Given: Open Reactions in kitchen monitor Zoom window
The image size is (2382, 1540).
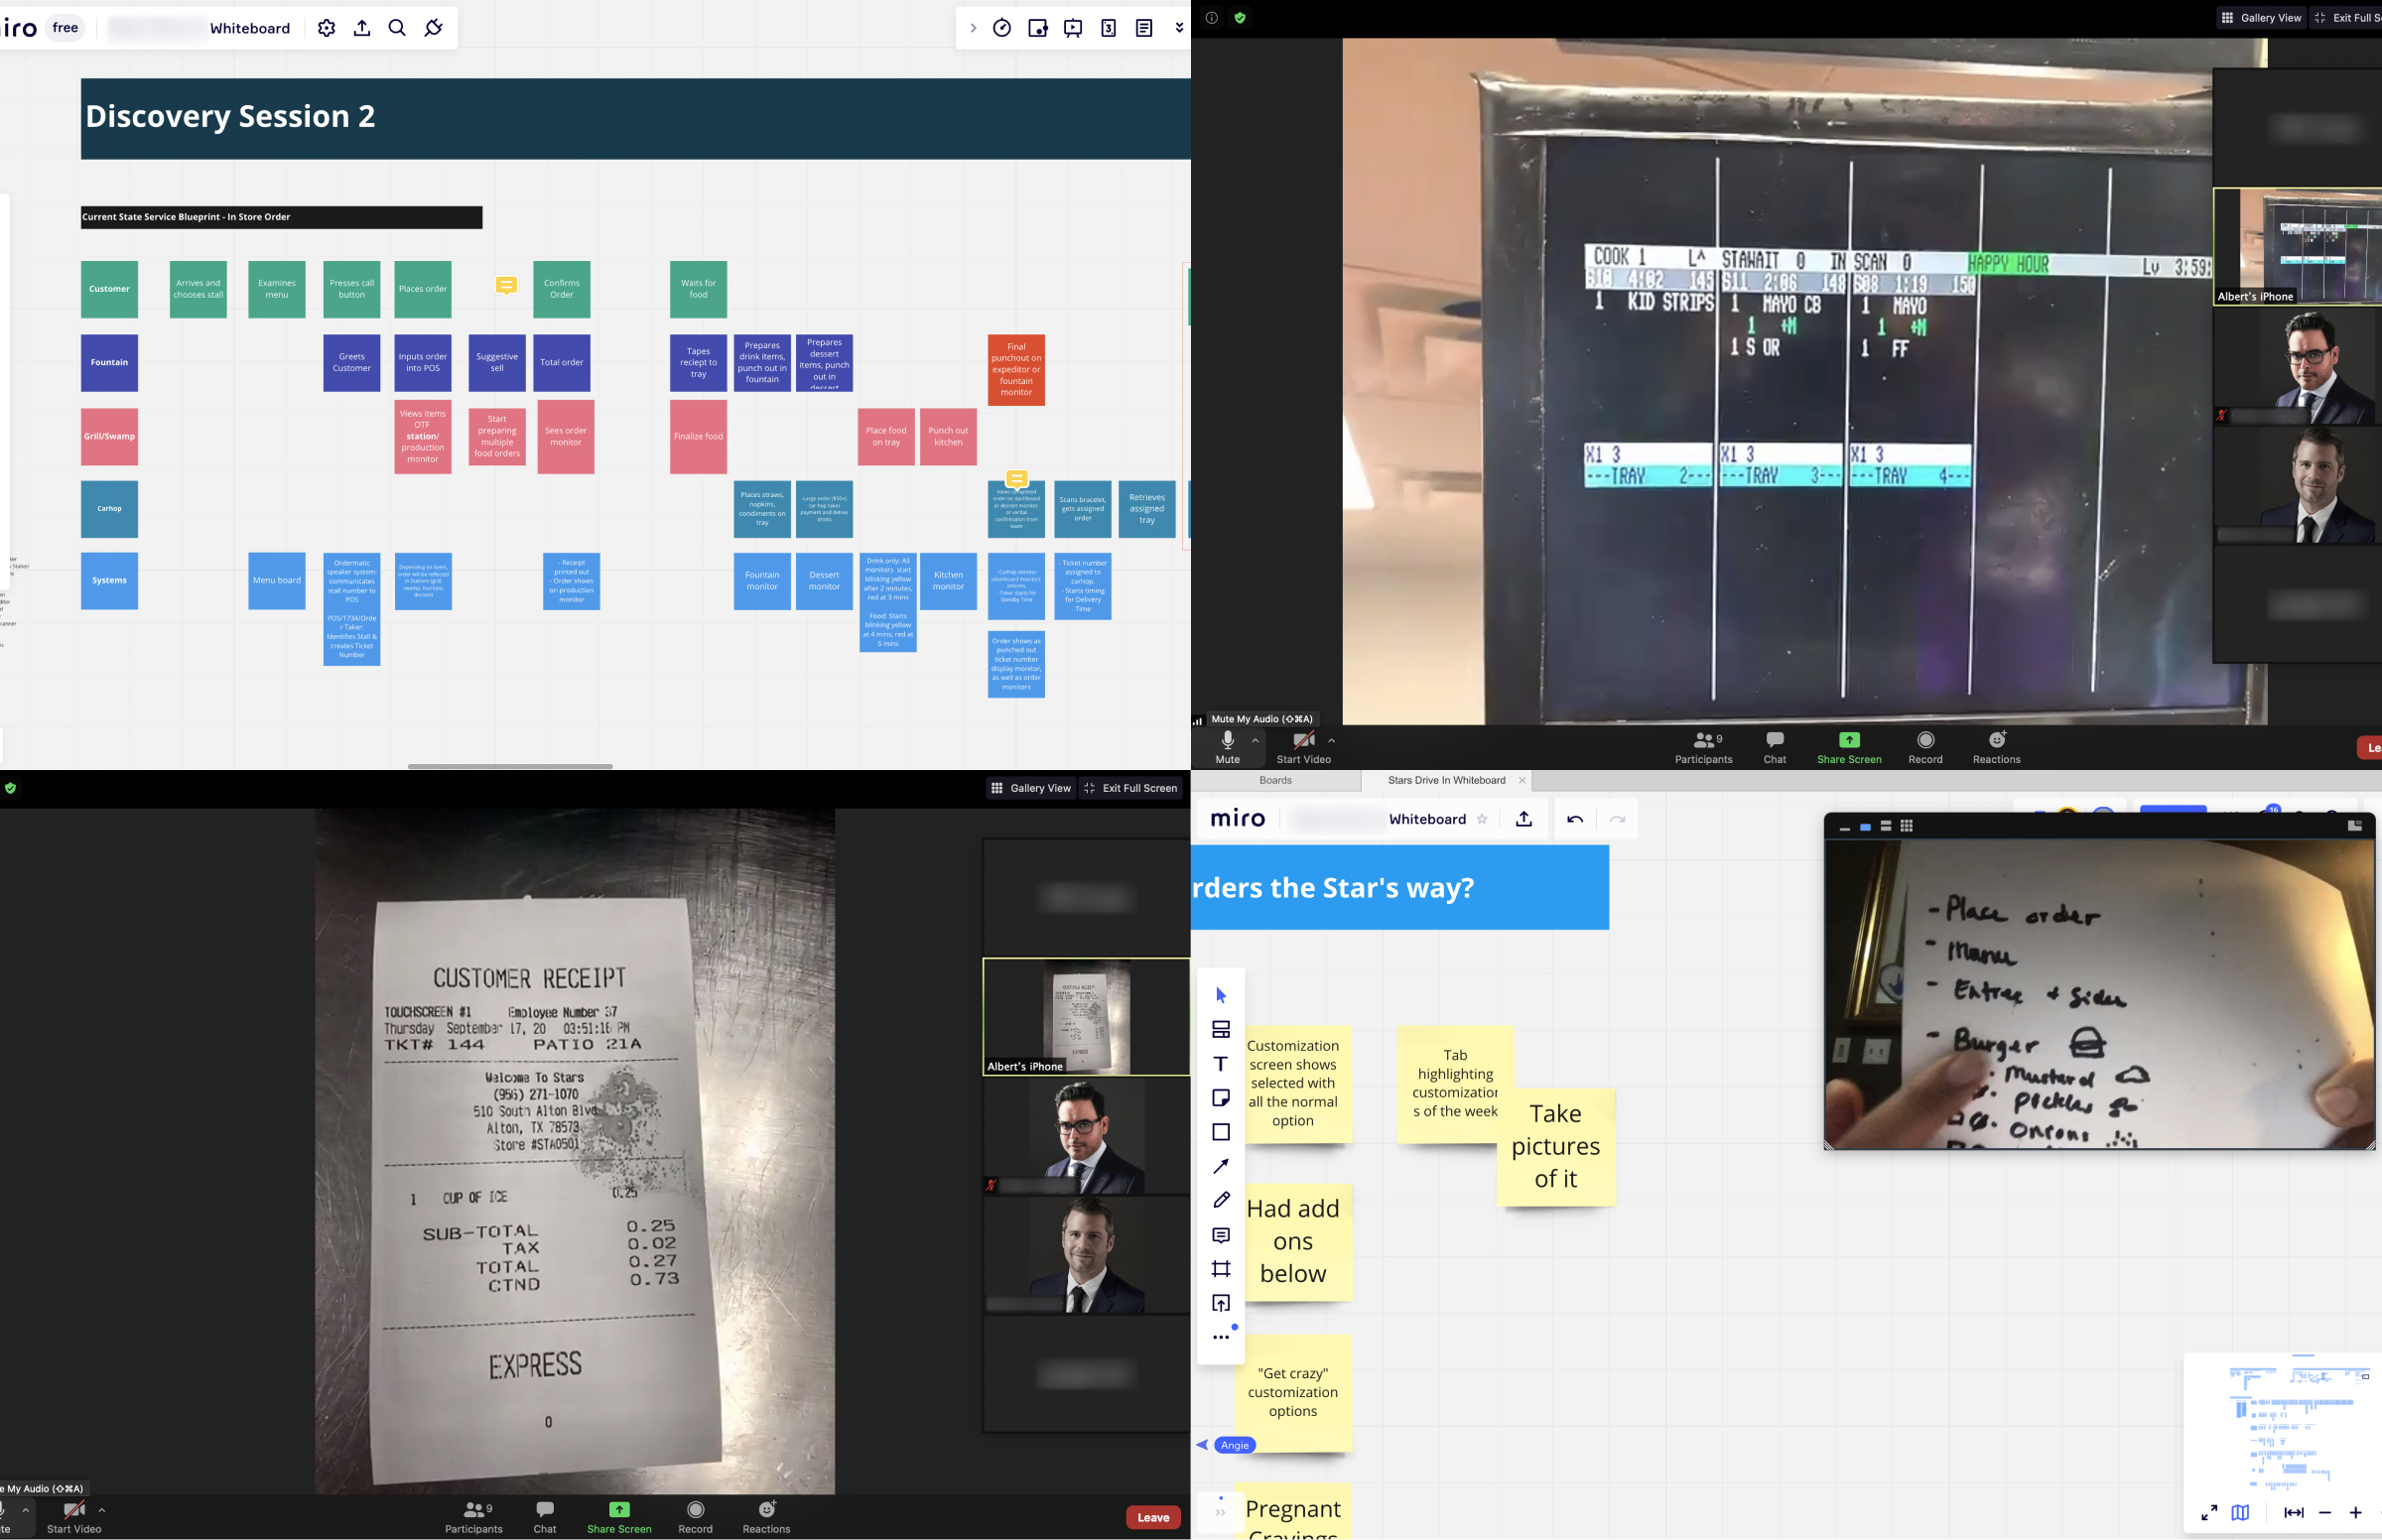Looking at the screenshot, I should pos(1996,747).
